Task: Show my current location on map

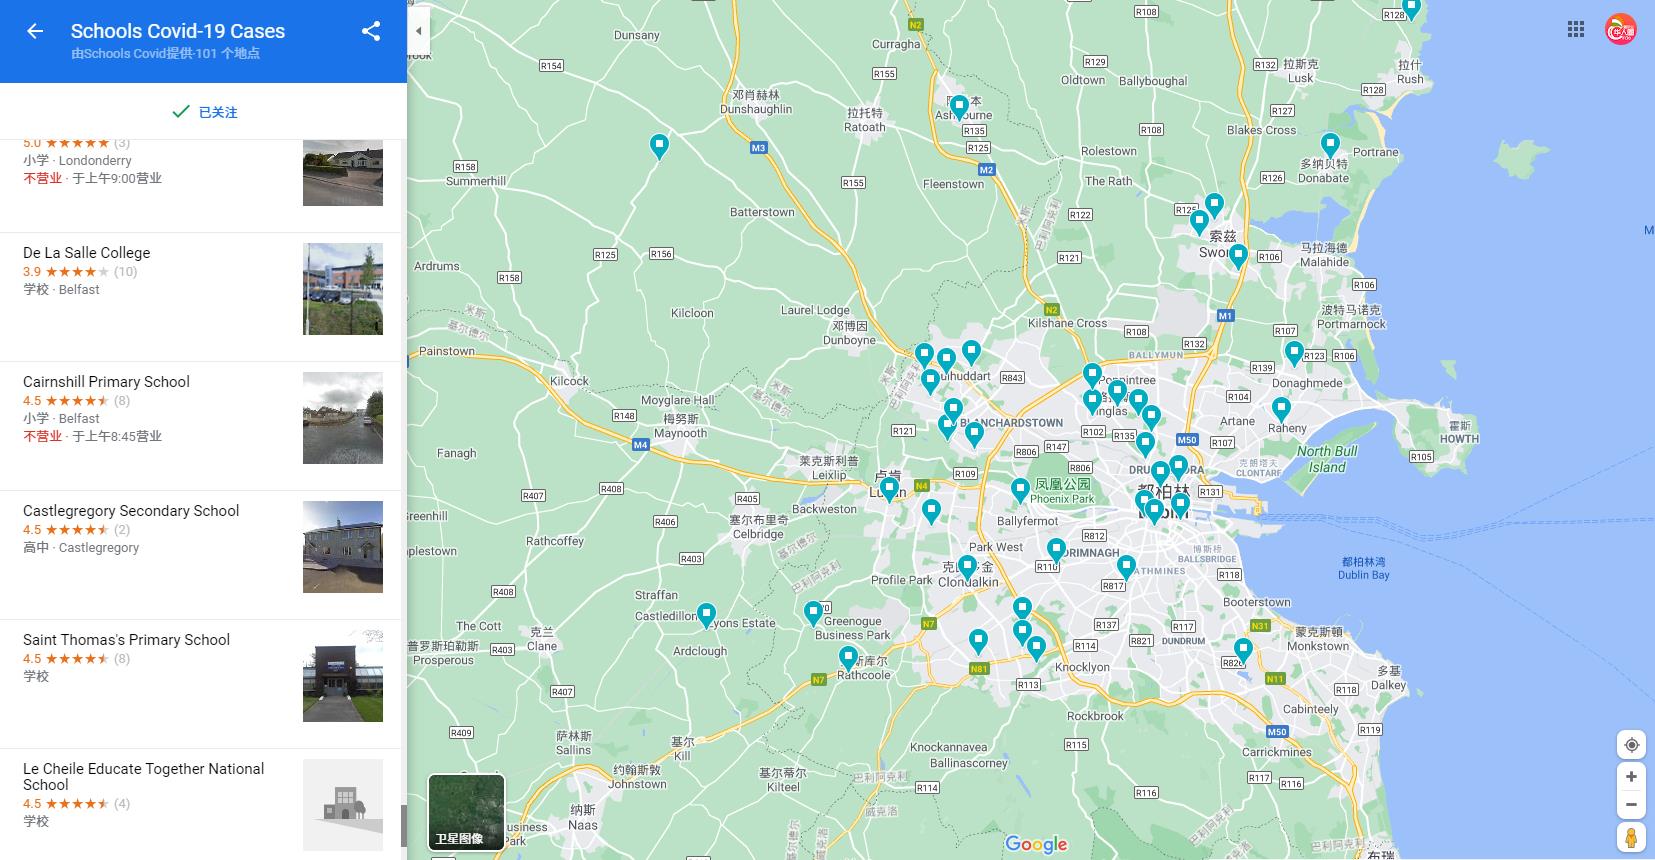Action: (1631, 745)
